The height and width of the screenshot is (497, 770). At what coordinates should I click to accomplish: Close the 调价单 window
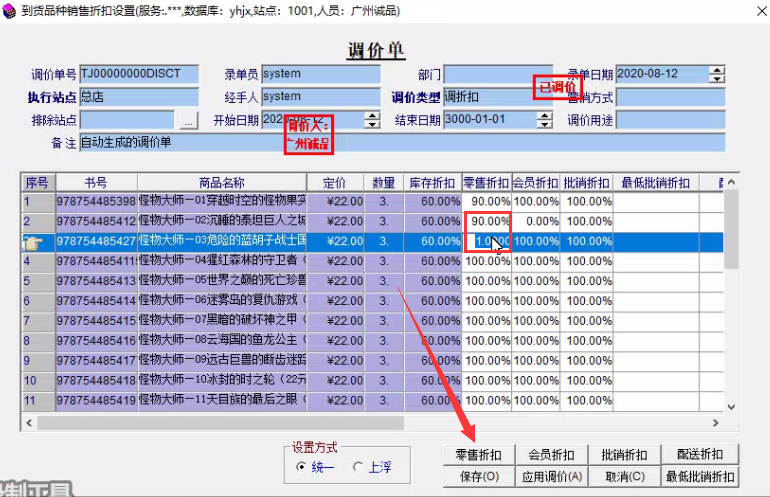(x=762, y=11)
